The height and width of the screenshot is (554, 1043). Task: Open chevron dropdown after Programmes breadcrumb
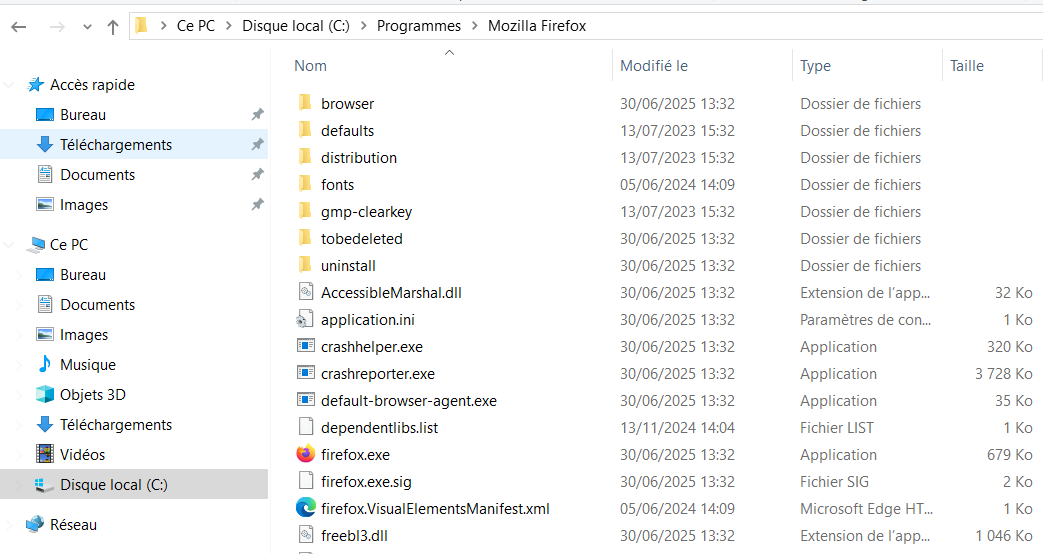pyautogui.click(x=474, y=26)
